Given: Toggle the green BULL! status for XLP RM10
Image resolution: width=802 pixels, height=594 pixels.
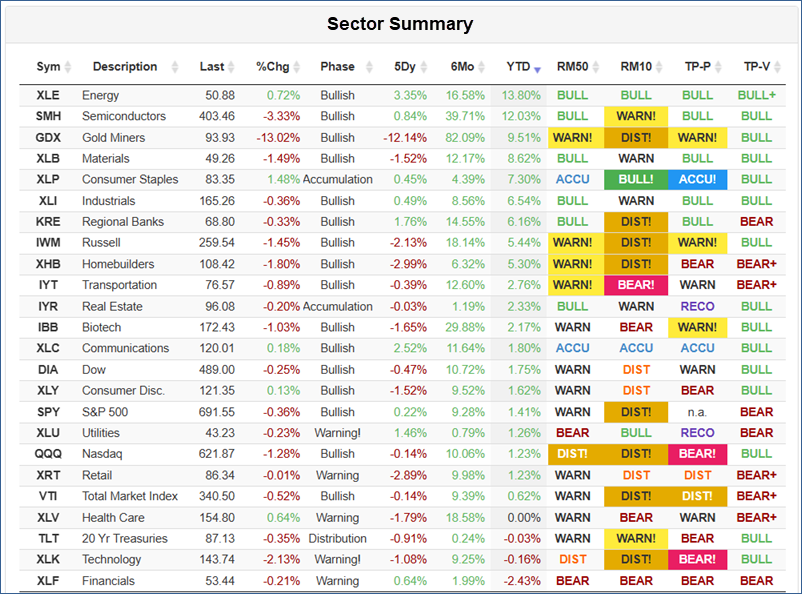Looking at the screenshot, I should click(636, 179).
